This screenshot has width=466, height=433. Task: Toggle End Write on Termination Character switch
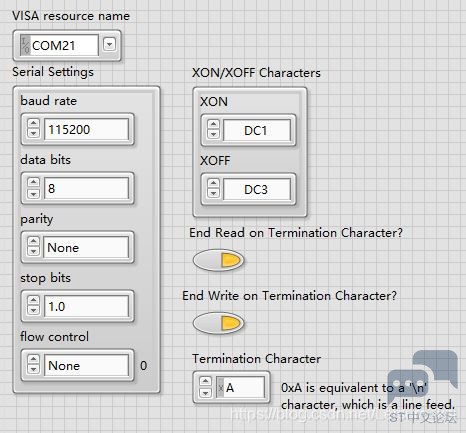coord(218,323)
